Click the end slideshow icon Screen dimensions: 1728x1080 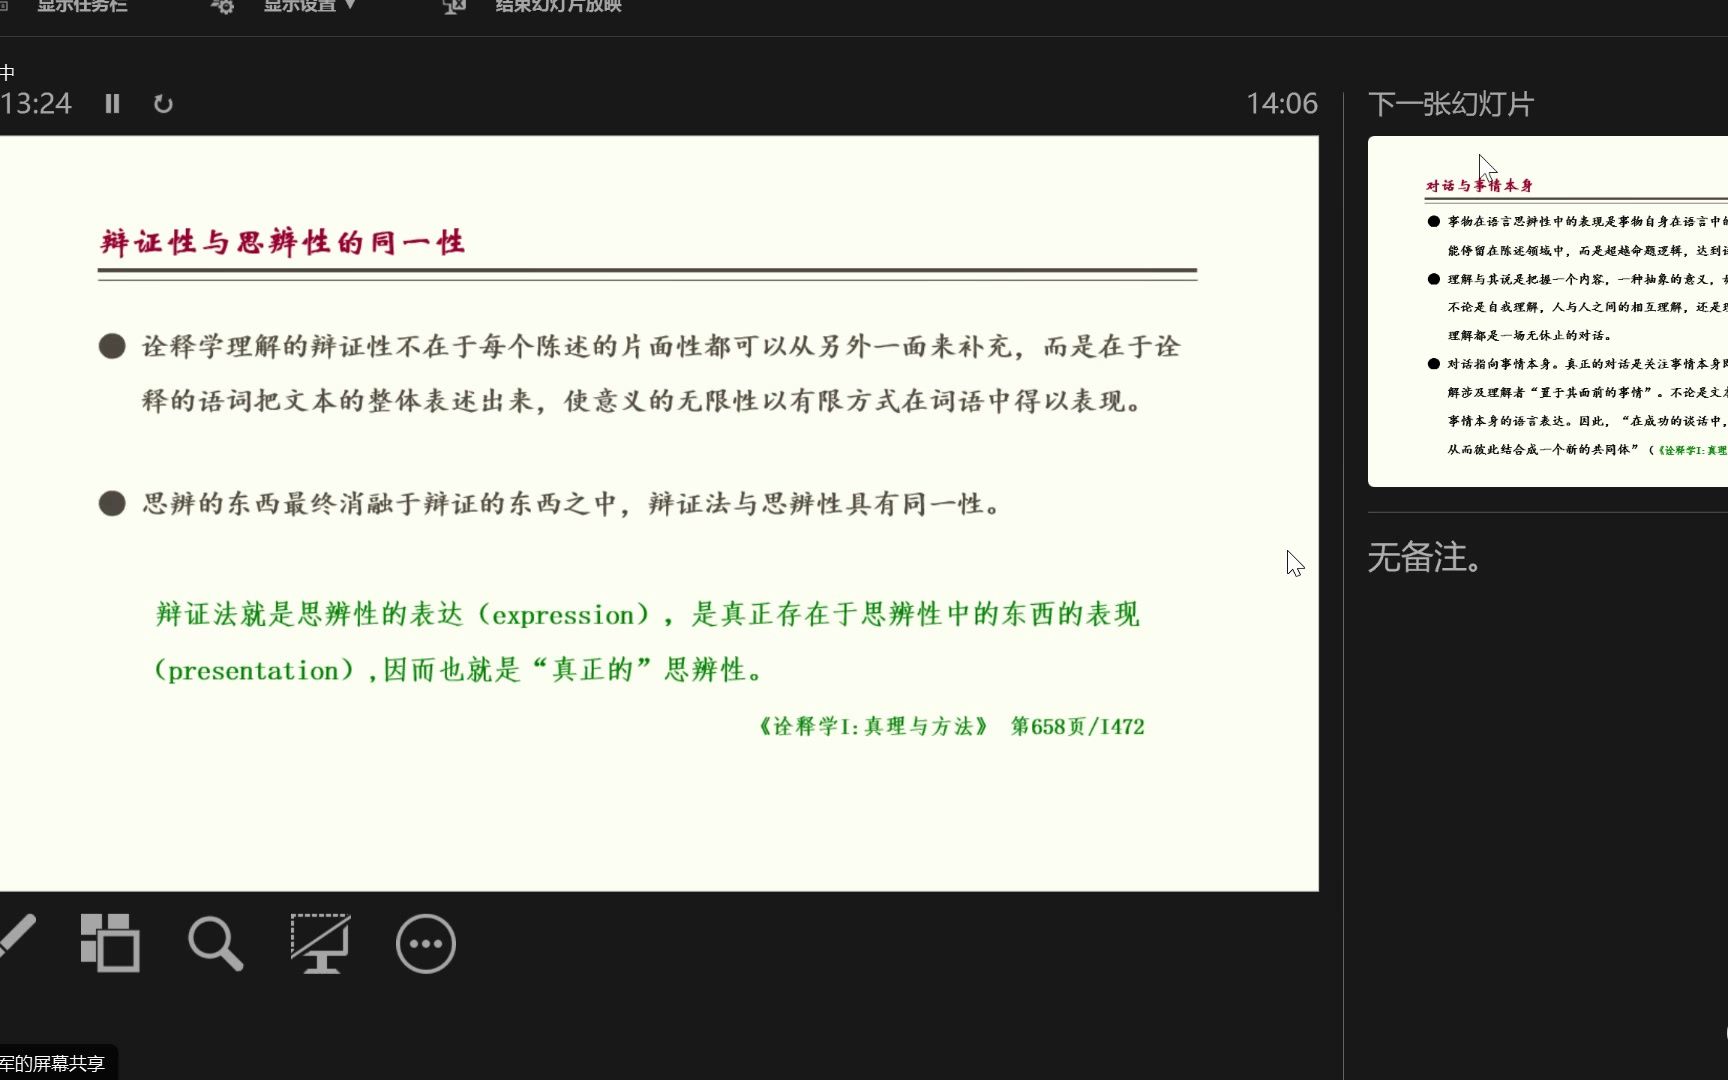pyautogui.click(x=455, y=7)
